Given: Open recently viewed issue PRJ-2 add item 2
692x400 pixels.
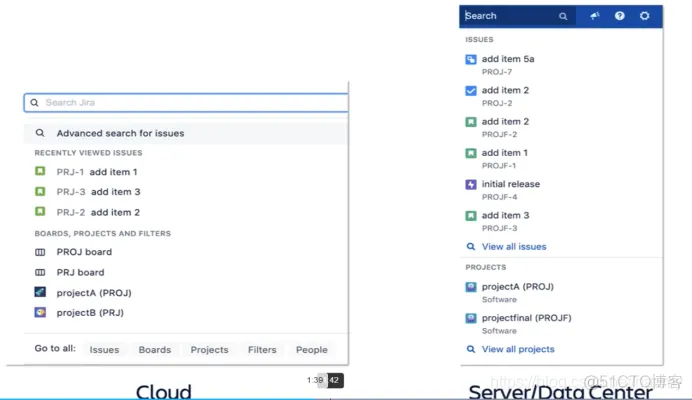Looking at the screenshot, I should [98, 212].
